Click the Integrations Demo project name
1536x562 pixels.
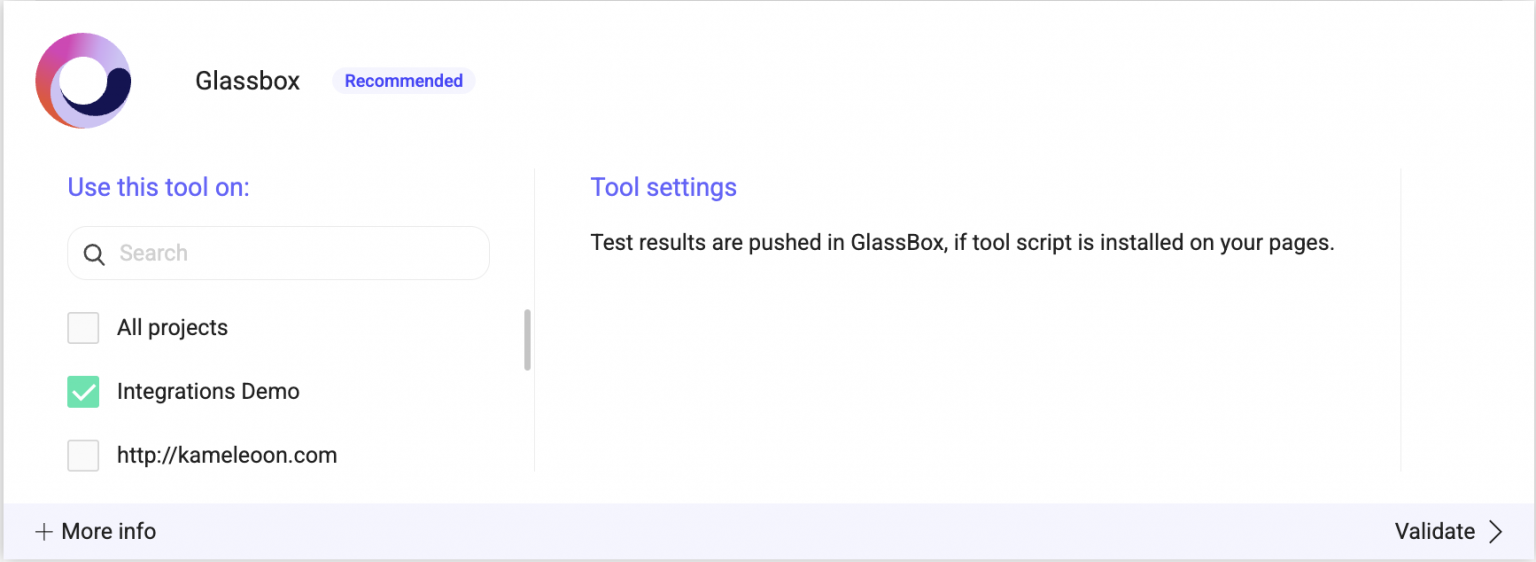click(208, 392)
